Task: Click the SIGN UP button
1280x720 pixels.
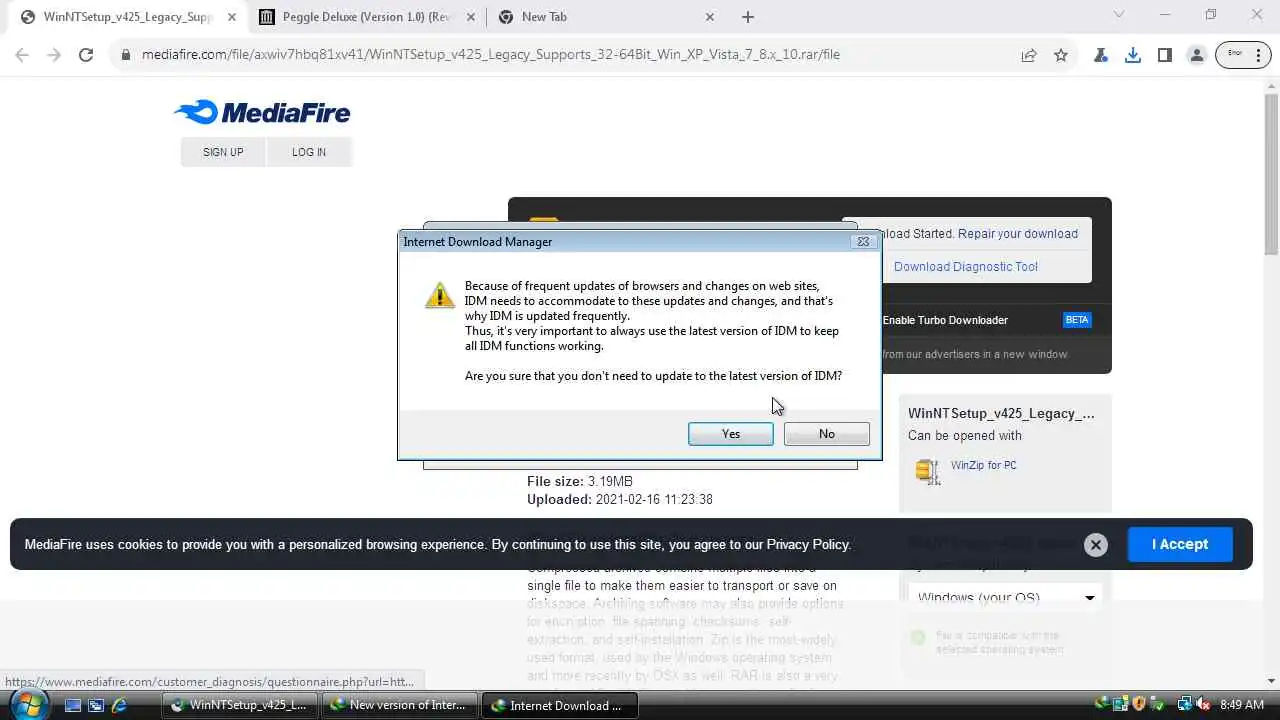Action: pos(223,152)
